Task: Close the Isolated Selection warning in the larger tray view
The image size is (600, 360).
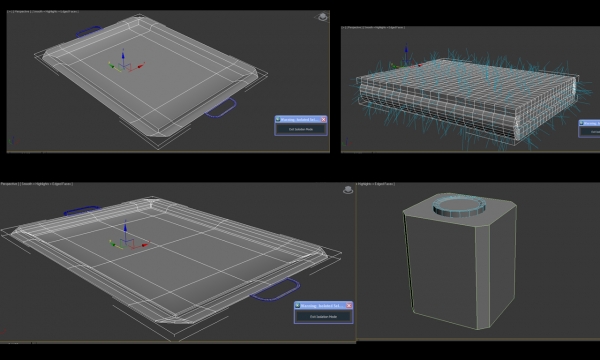Action: (349, 306)
